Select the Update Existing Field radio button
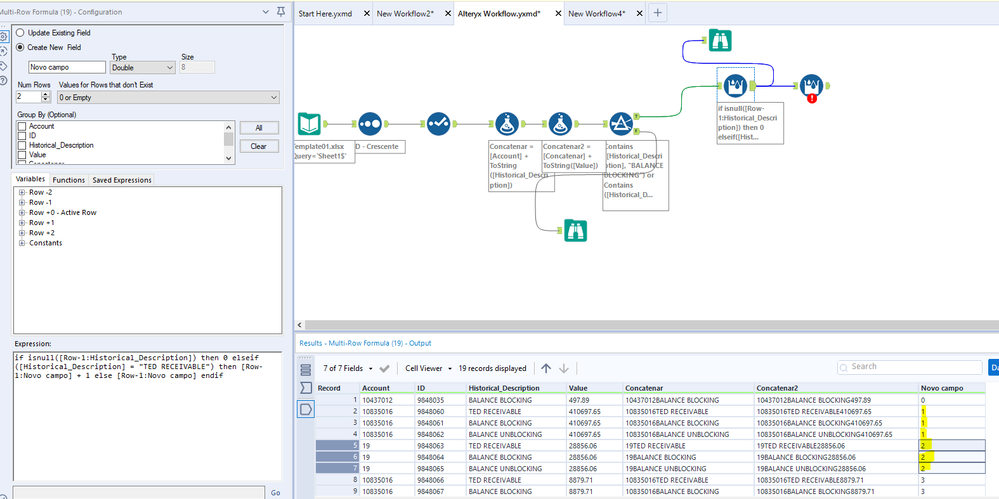 click(21, 32)
